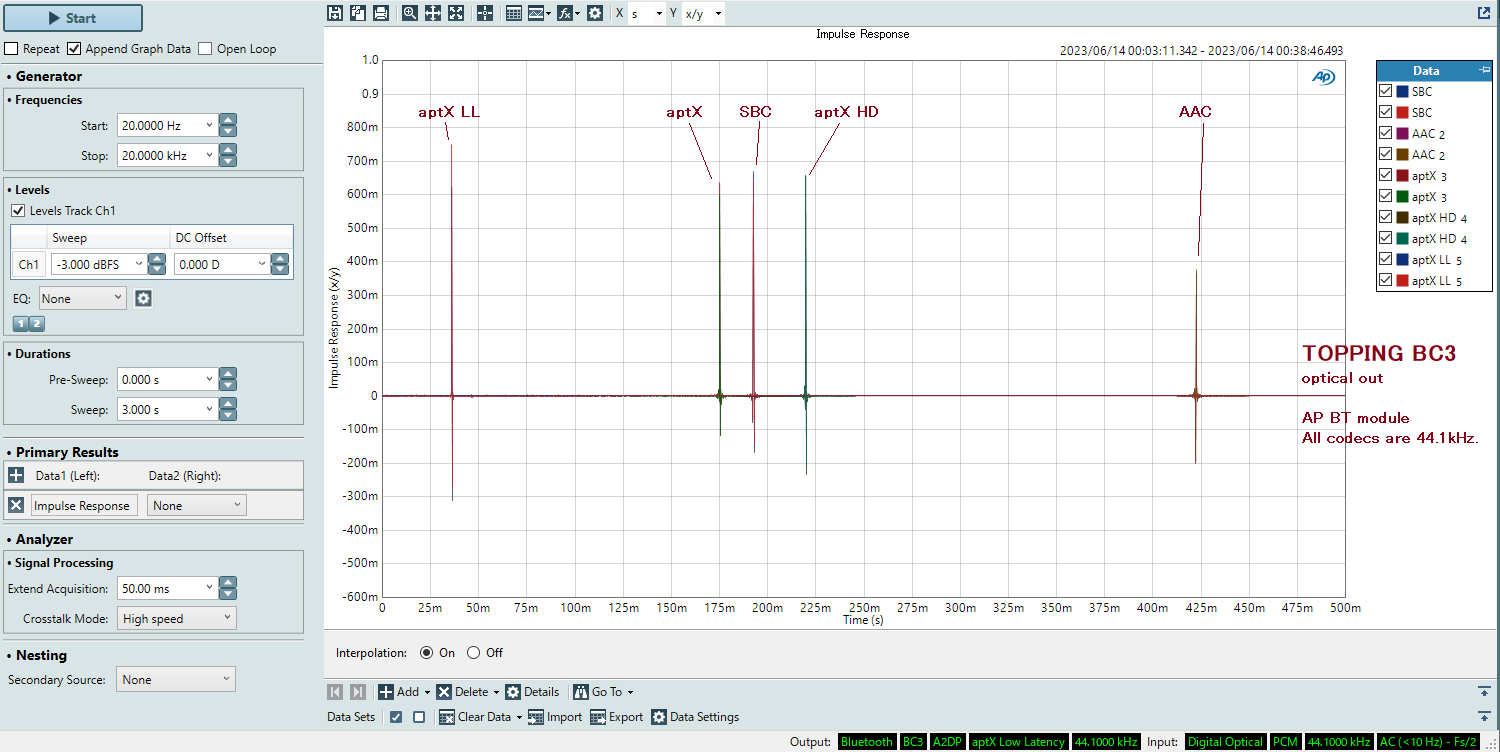Open the fx derived function icon
This screenshot has width=1500, height=752.
(x=567, y=13)
